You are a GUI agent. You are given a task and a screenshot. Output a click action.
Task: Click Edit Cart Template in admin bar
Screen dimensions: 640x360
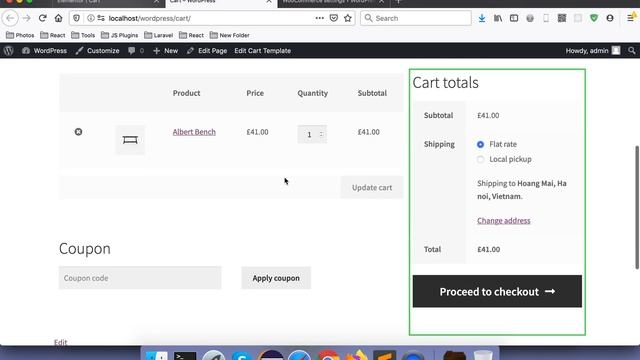pos(262,51)
